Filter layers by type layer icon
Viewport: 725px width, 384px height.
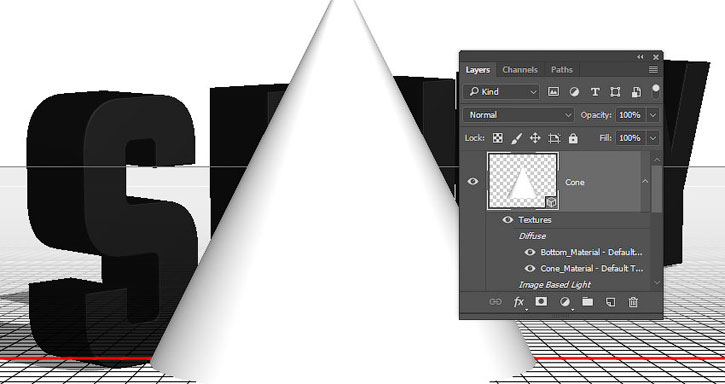pyautogui.click(x=595, y=92)
